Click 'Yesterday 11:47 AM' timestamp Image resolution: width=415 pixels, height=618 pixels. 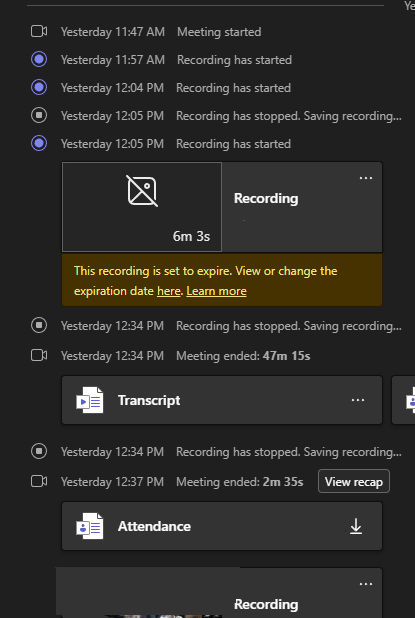pyautogui.click(x=113, y=32)
